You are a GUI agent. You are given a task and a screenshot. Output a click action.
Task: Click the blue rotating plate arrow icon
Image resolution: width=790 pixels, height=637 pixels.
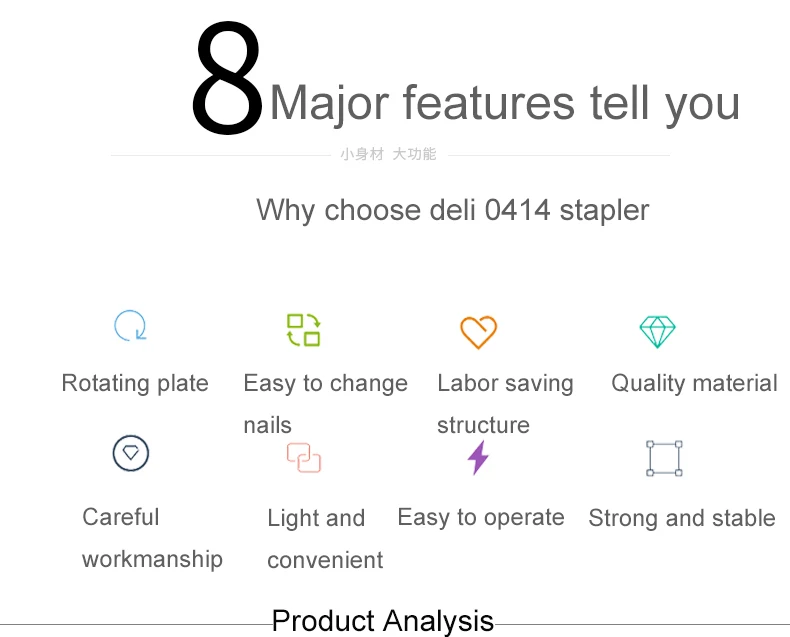130,326
